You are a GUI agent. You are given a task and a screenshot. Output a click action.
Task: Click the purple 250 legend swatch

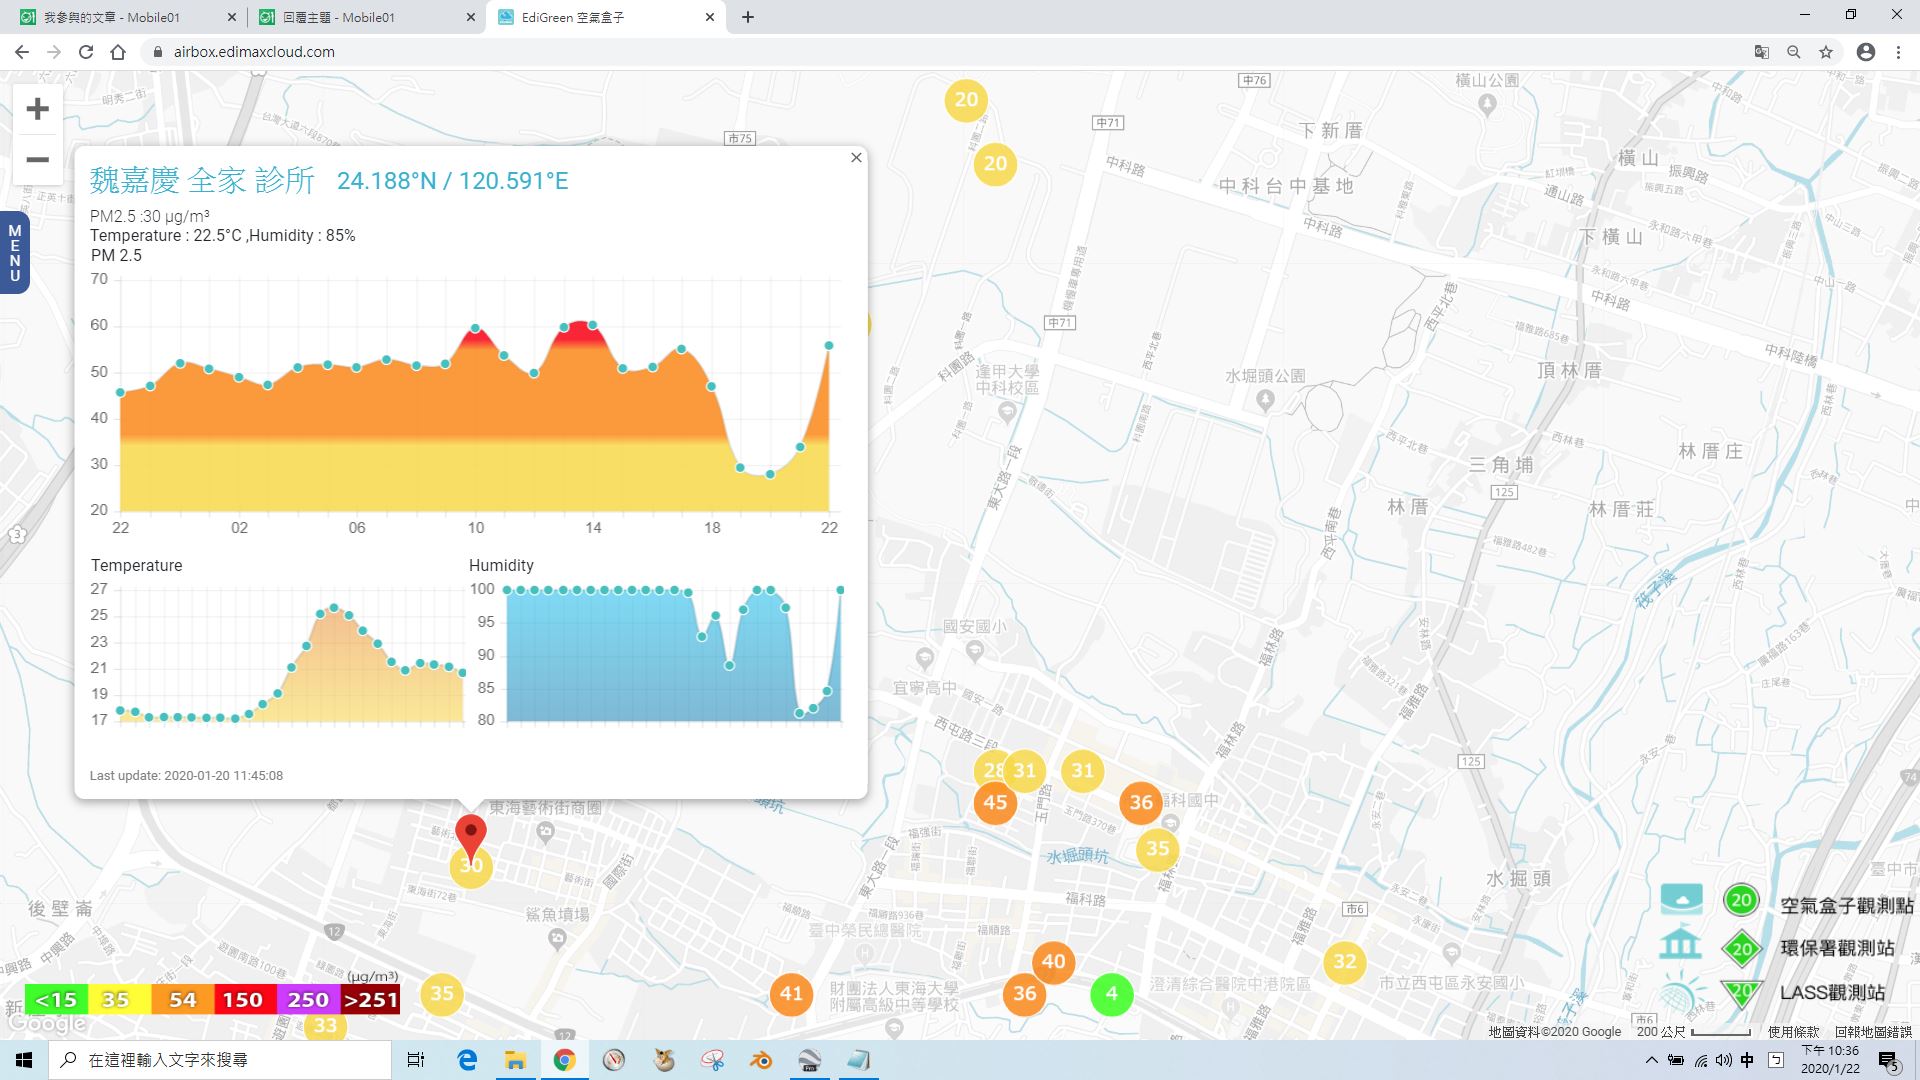307,999
